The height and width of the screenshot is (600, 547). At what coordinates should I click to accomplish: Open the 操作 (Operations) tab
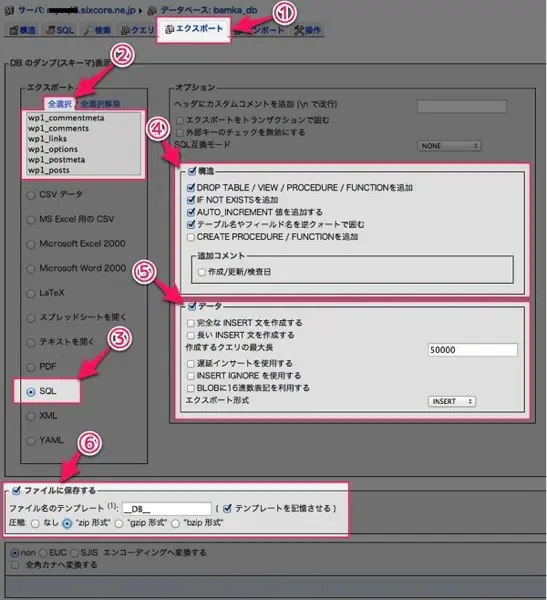click(x=307, y=30)
